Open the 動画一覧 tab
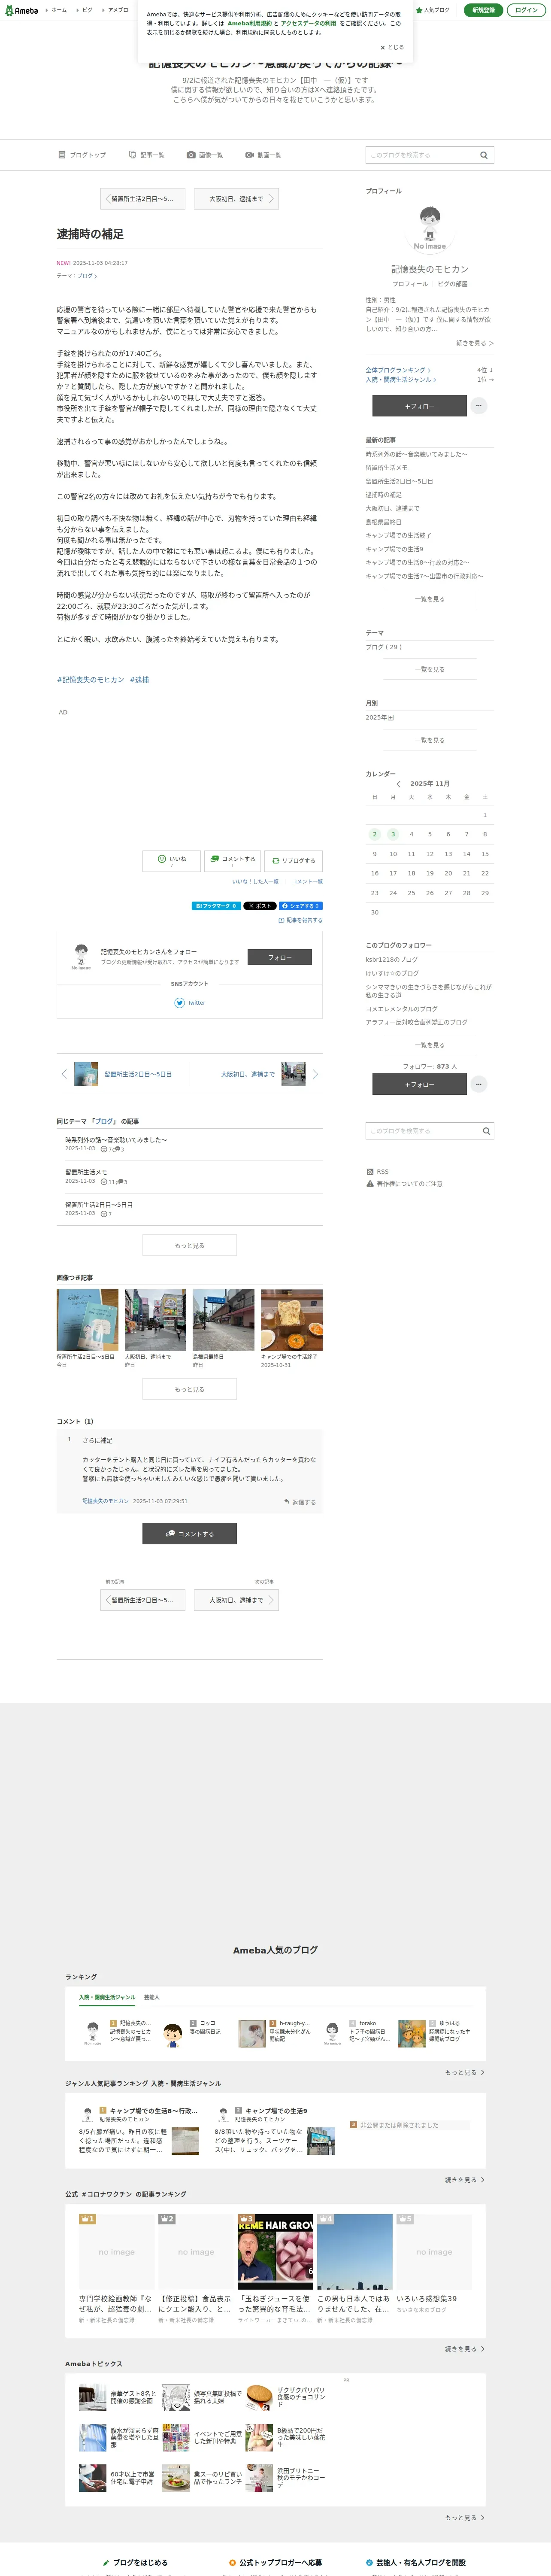551x2576 pixels. tap(263, 155)
